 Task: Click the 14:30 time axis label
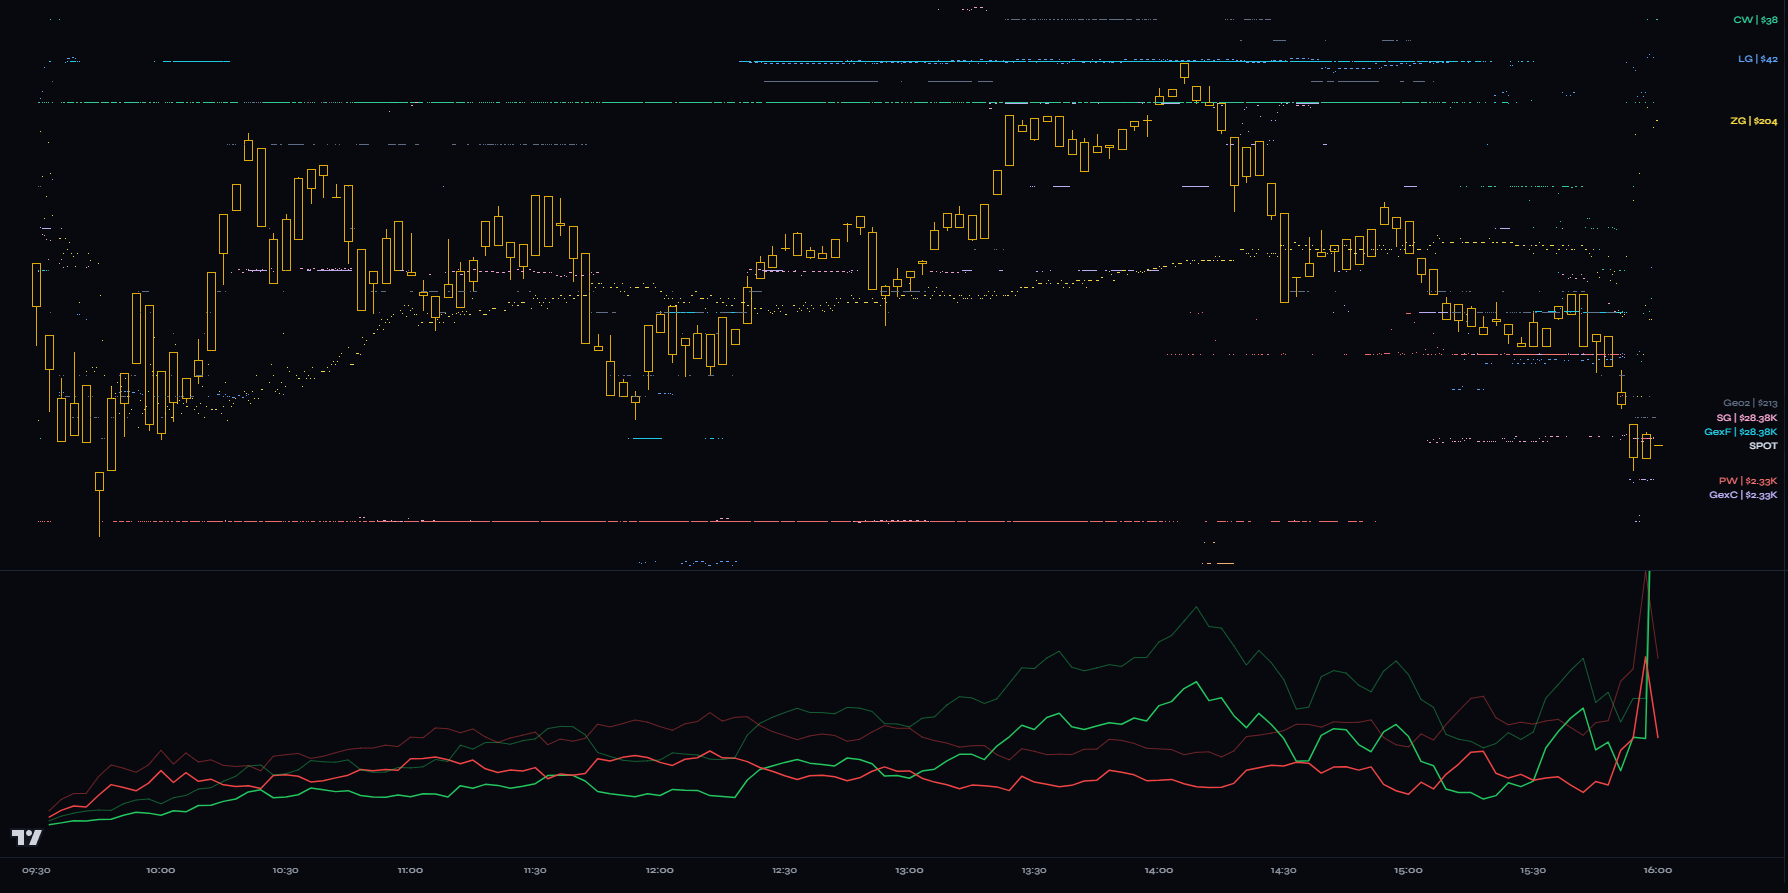(x=1283, y=870)
